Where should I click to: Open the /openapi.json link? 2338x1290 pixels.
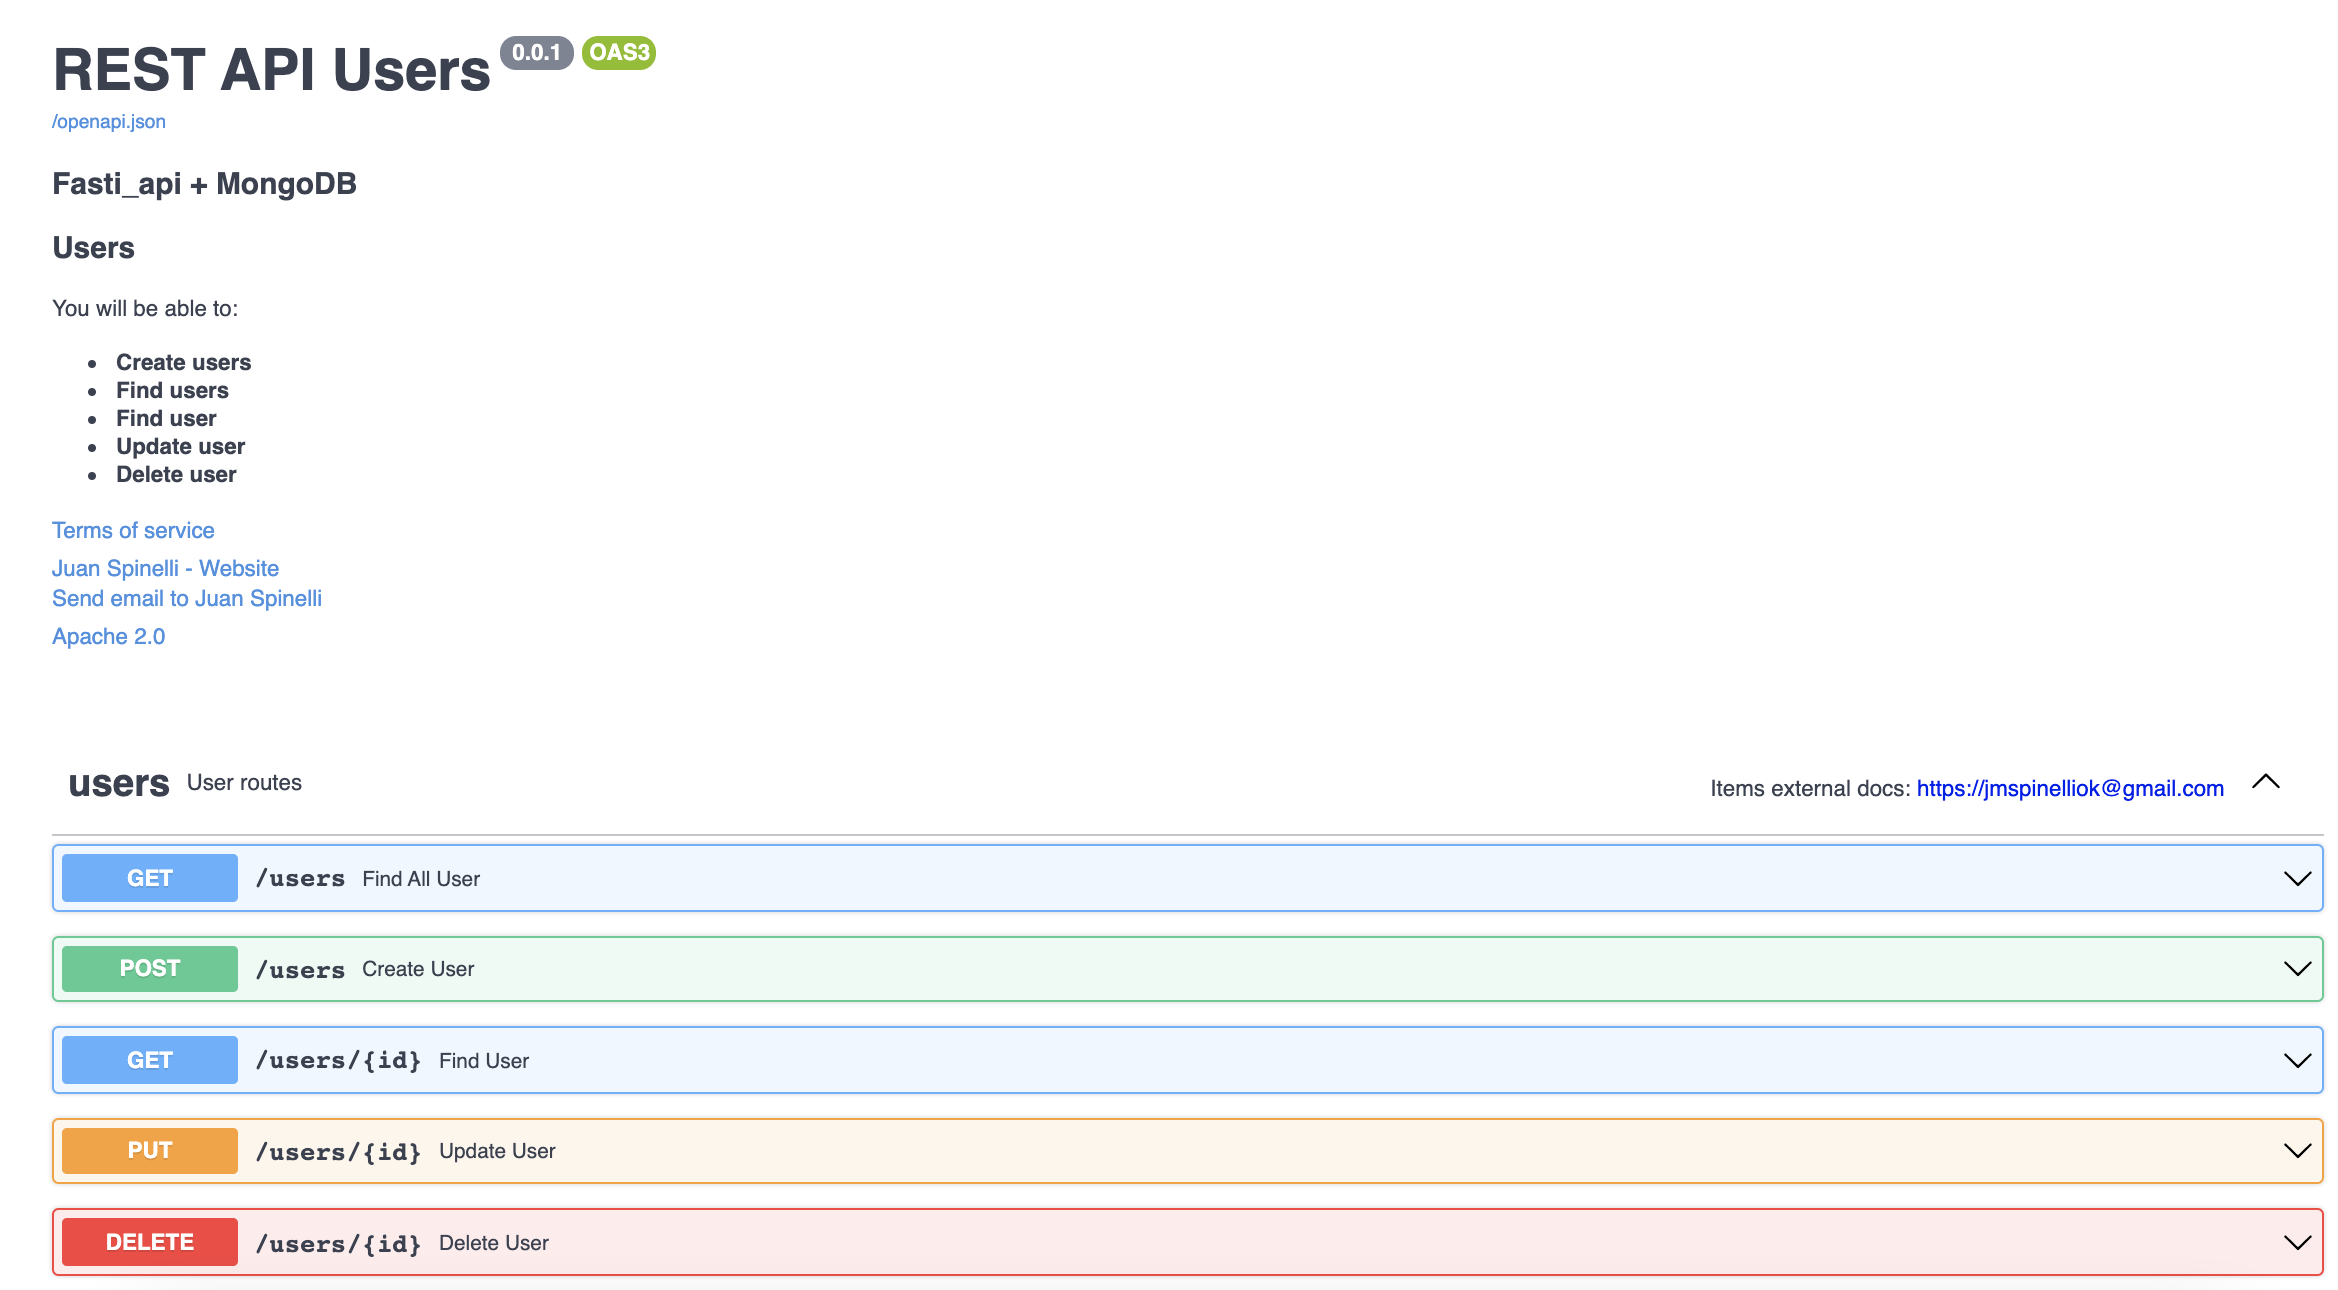click(109, 121)
